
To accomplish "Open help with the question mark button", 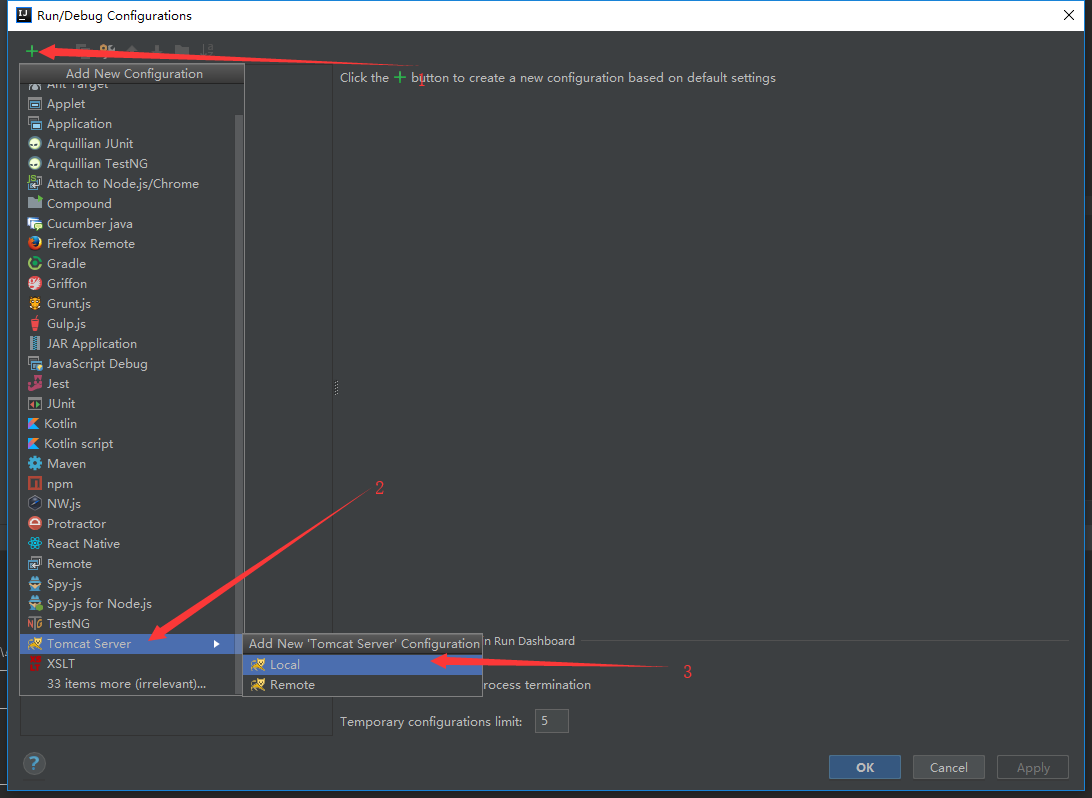I will coord(34,764).
